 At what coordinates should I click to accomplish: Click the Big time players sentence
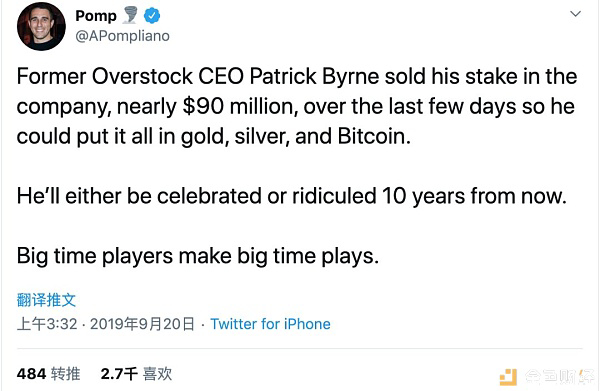[198, 256]
